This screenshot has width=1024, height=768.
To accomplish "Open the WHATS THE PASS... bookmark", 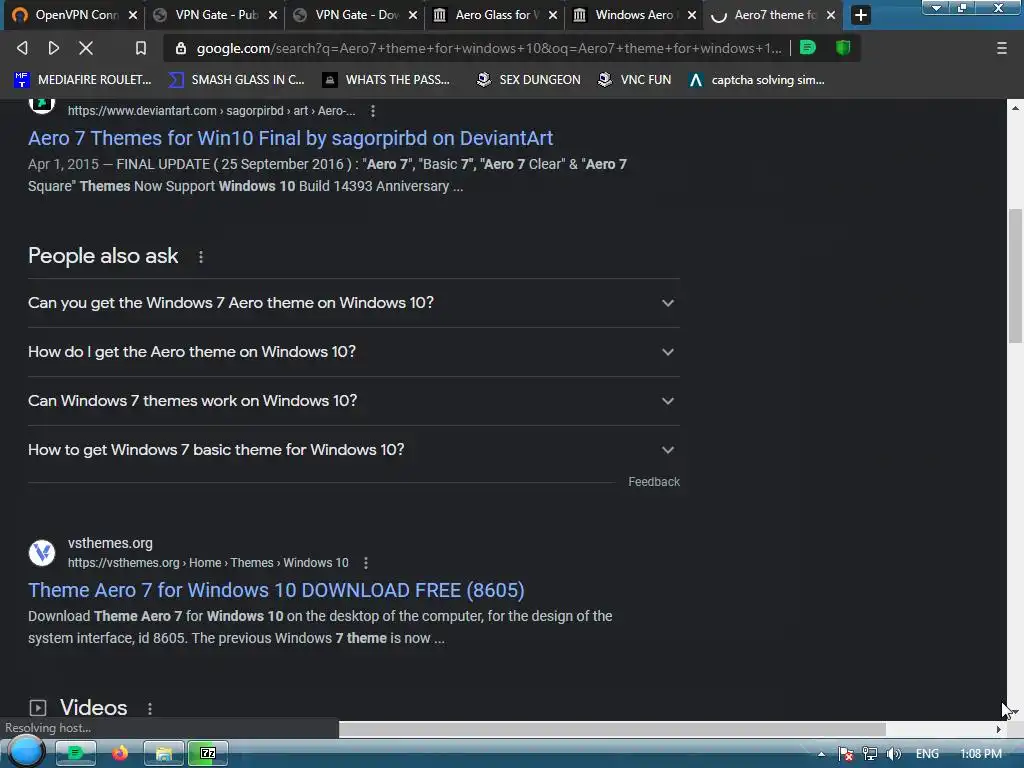I will 386,80.
